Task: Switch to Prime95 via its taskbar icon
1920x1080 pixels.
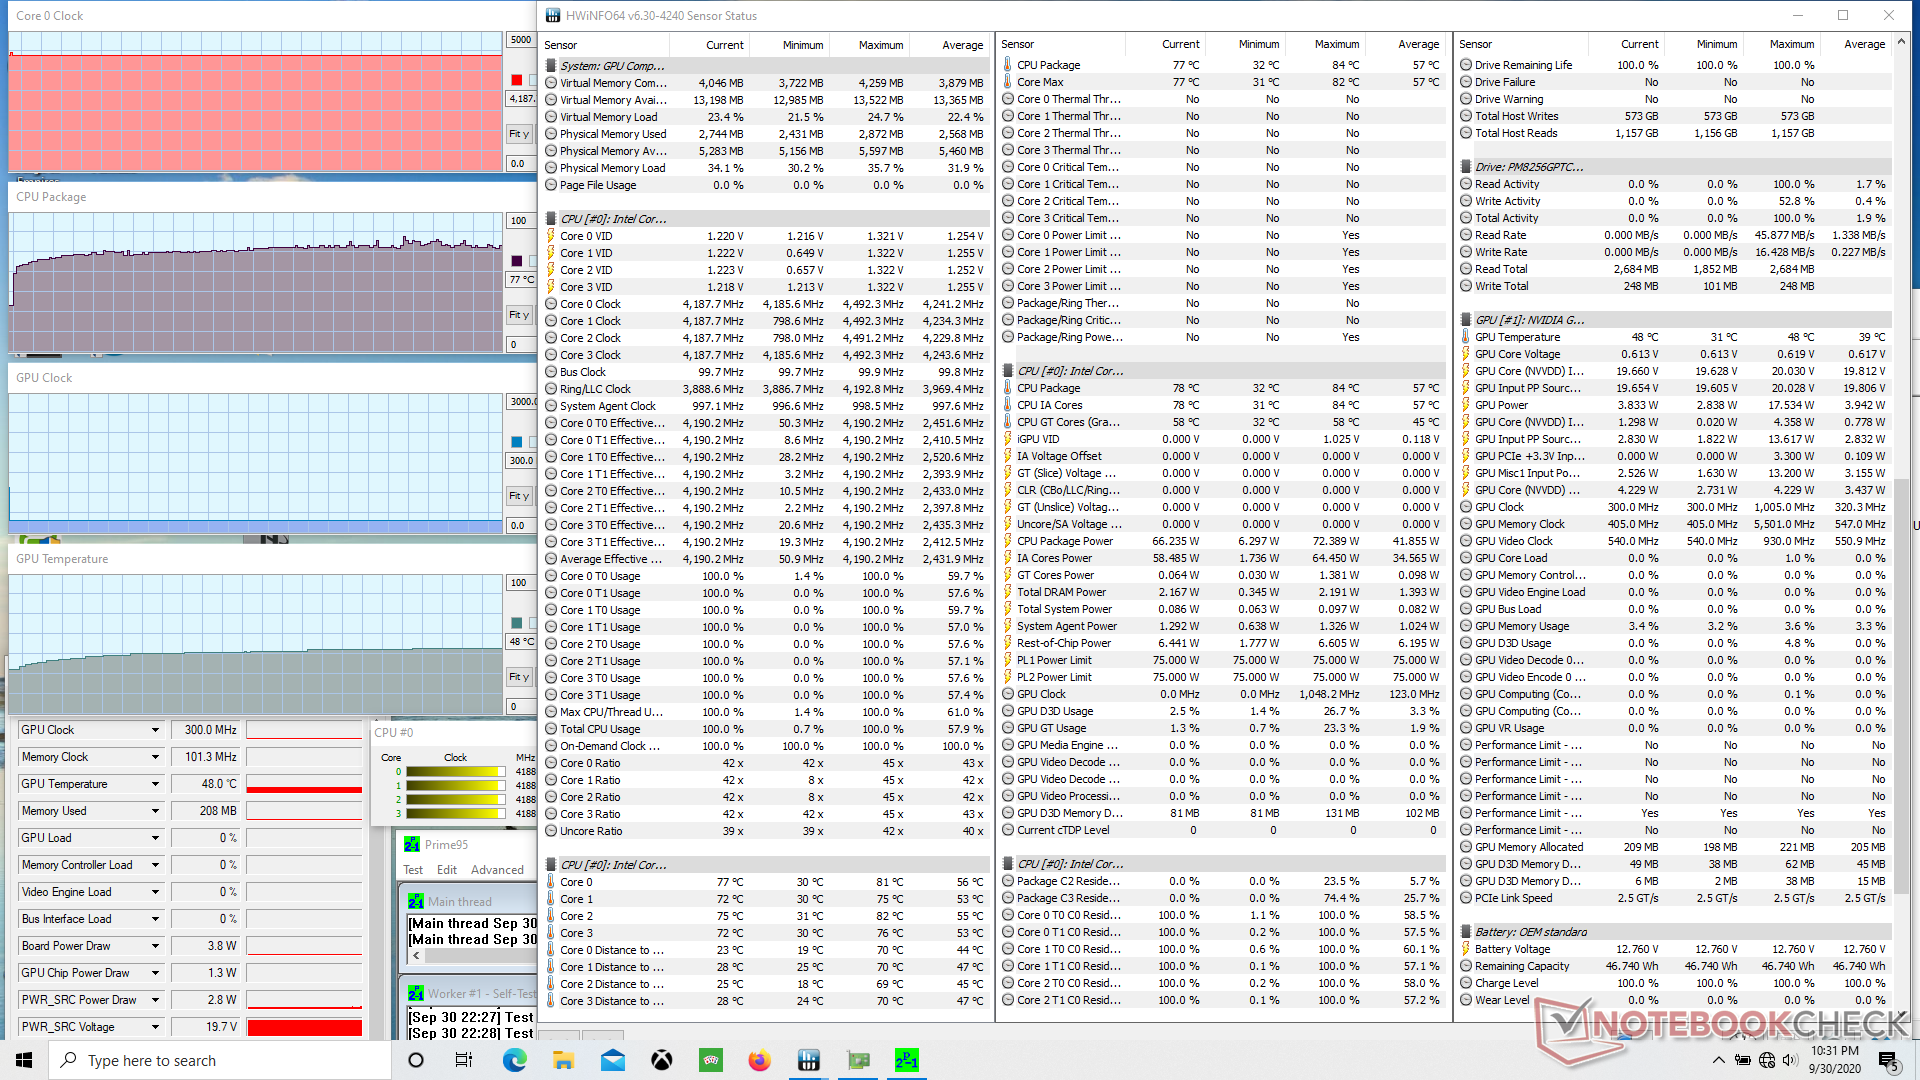Action: (x=906, y=1060)
